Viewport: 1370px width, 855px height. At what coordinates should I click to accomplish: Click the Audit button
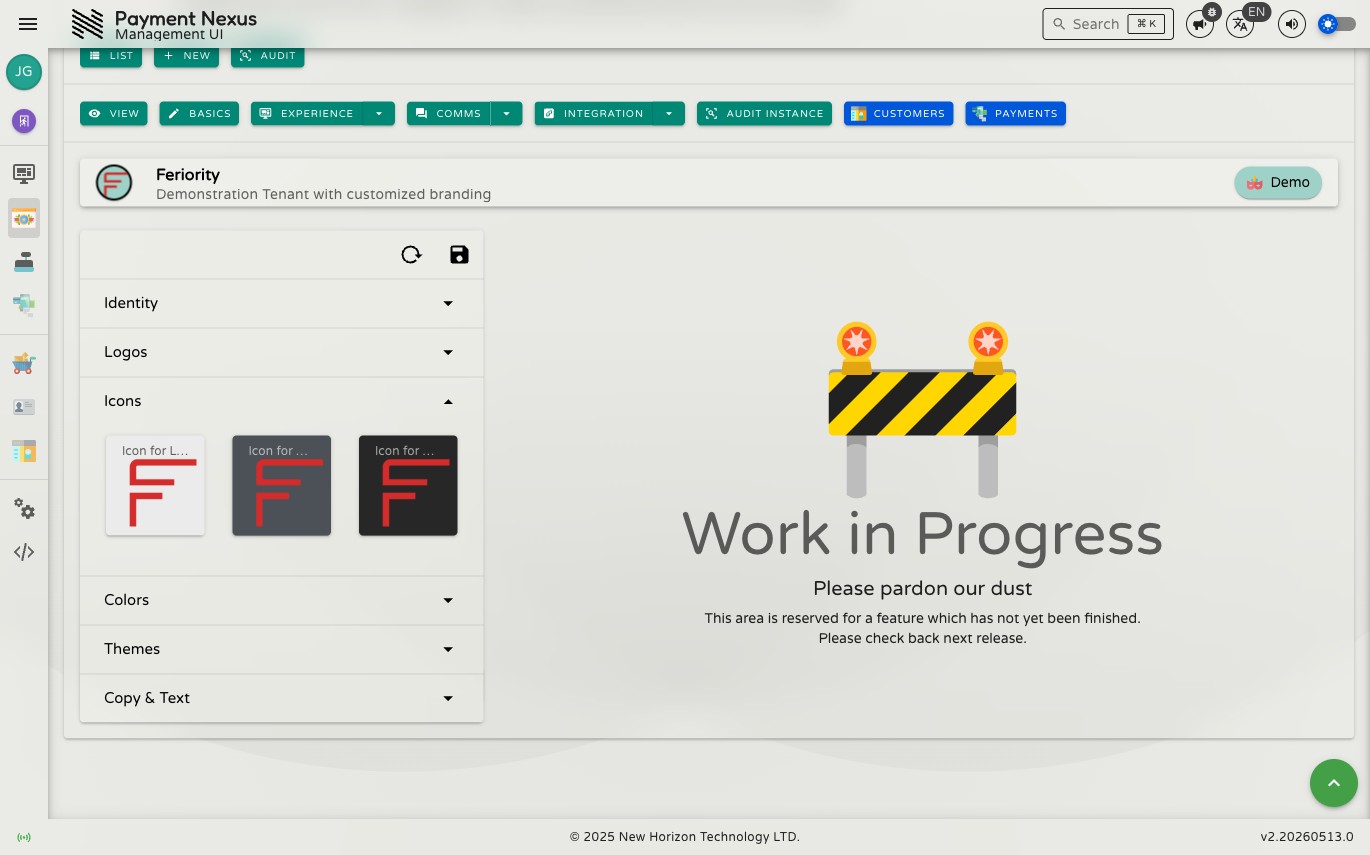[267, 56]
